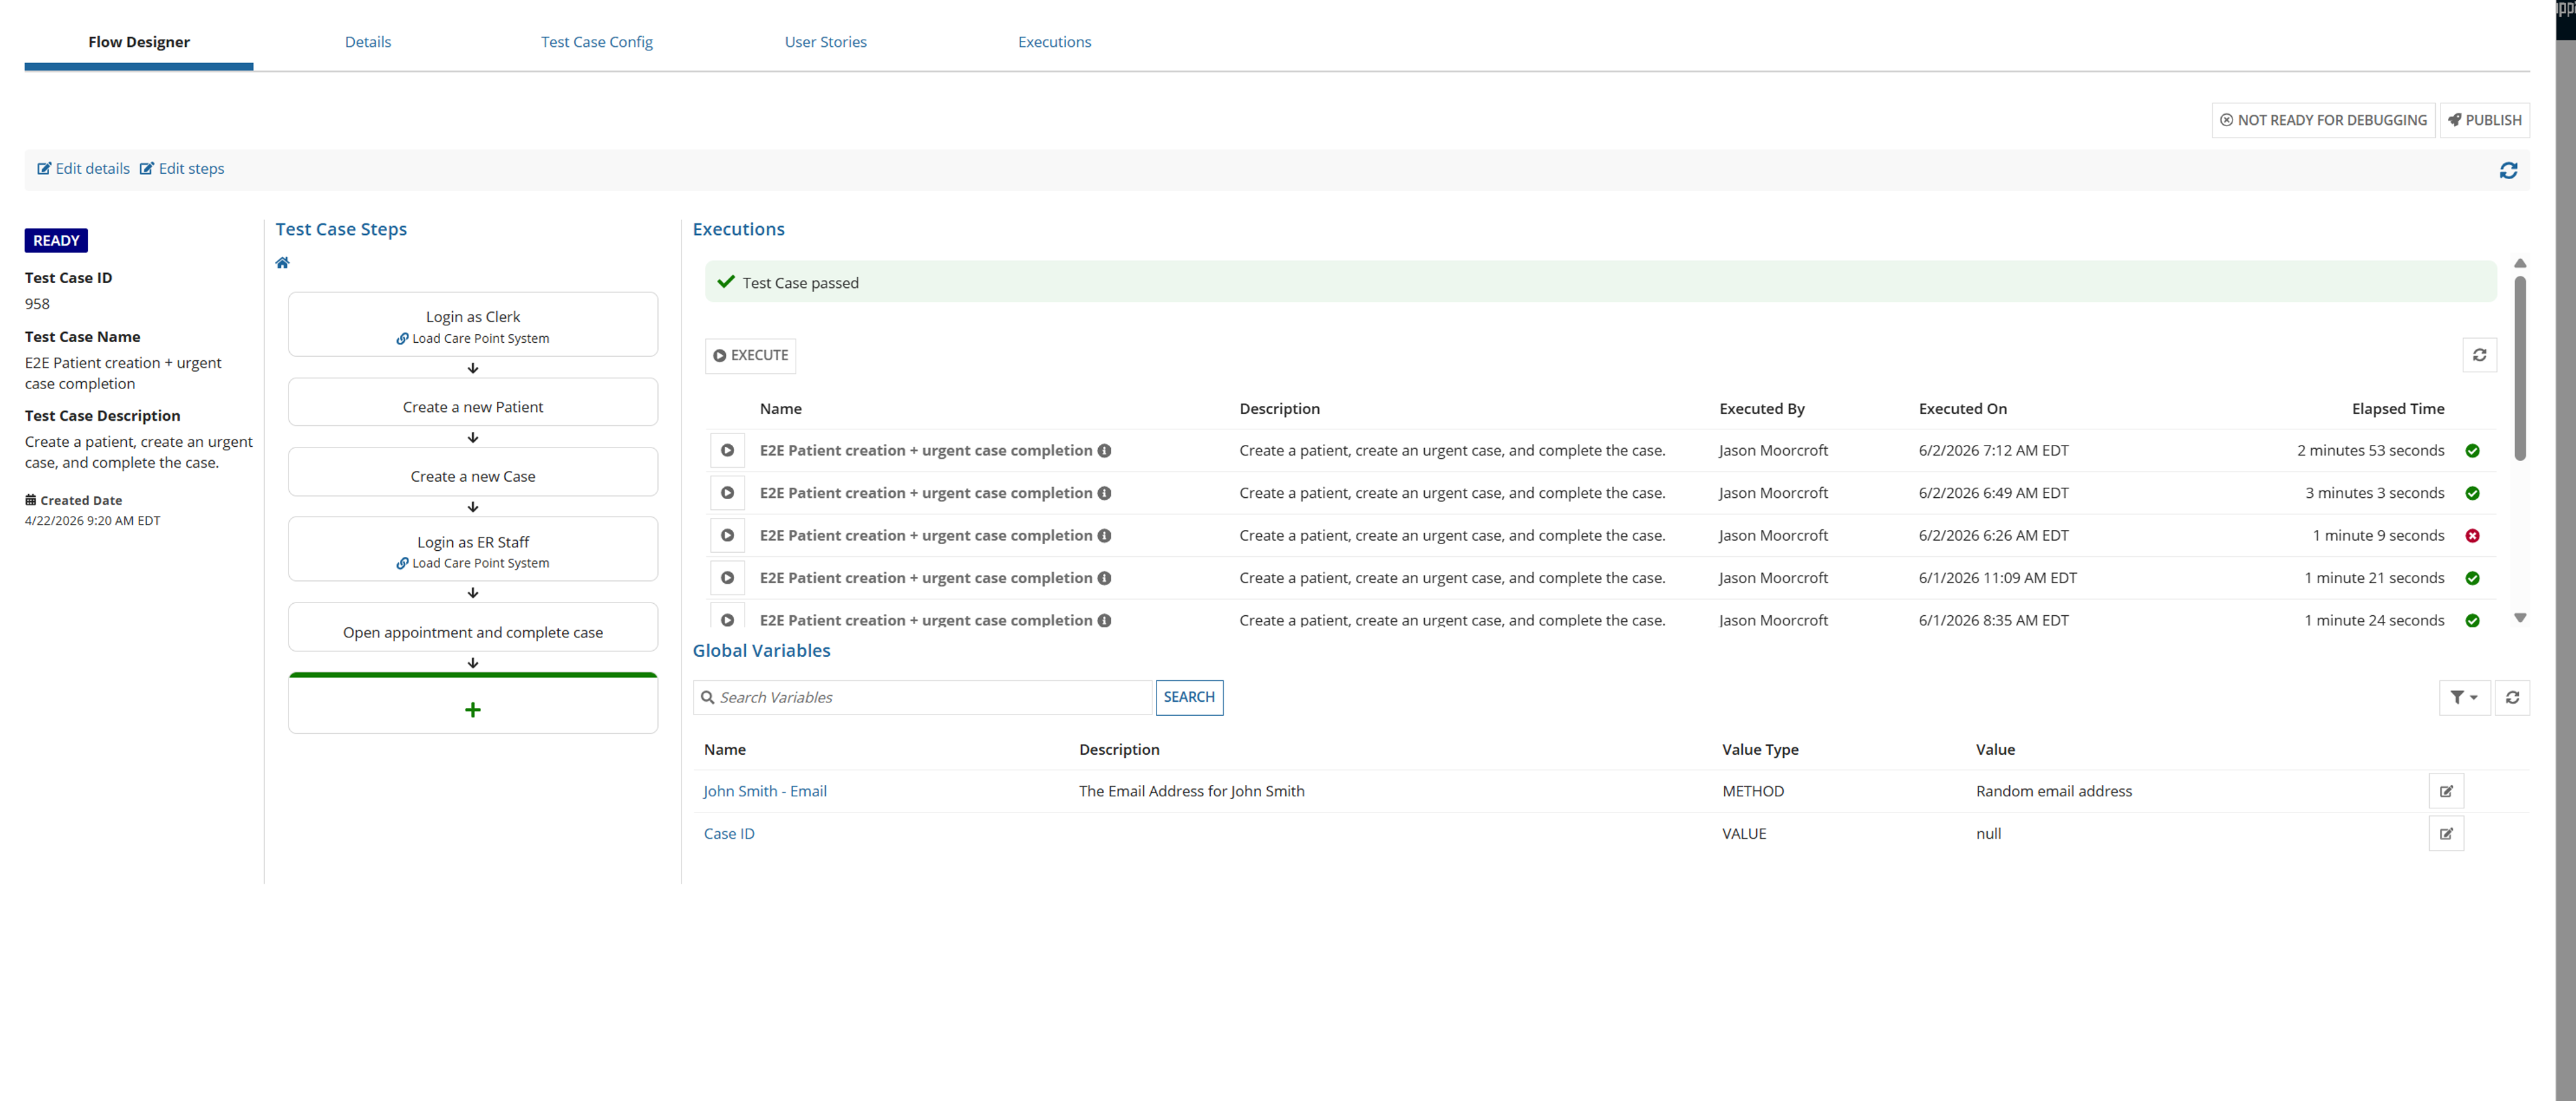The height and width of the screenshot is (1101, 2576).
Task: Click the refresh icon in the edit toolbar
Action: 2508,170
